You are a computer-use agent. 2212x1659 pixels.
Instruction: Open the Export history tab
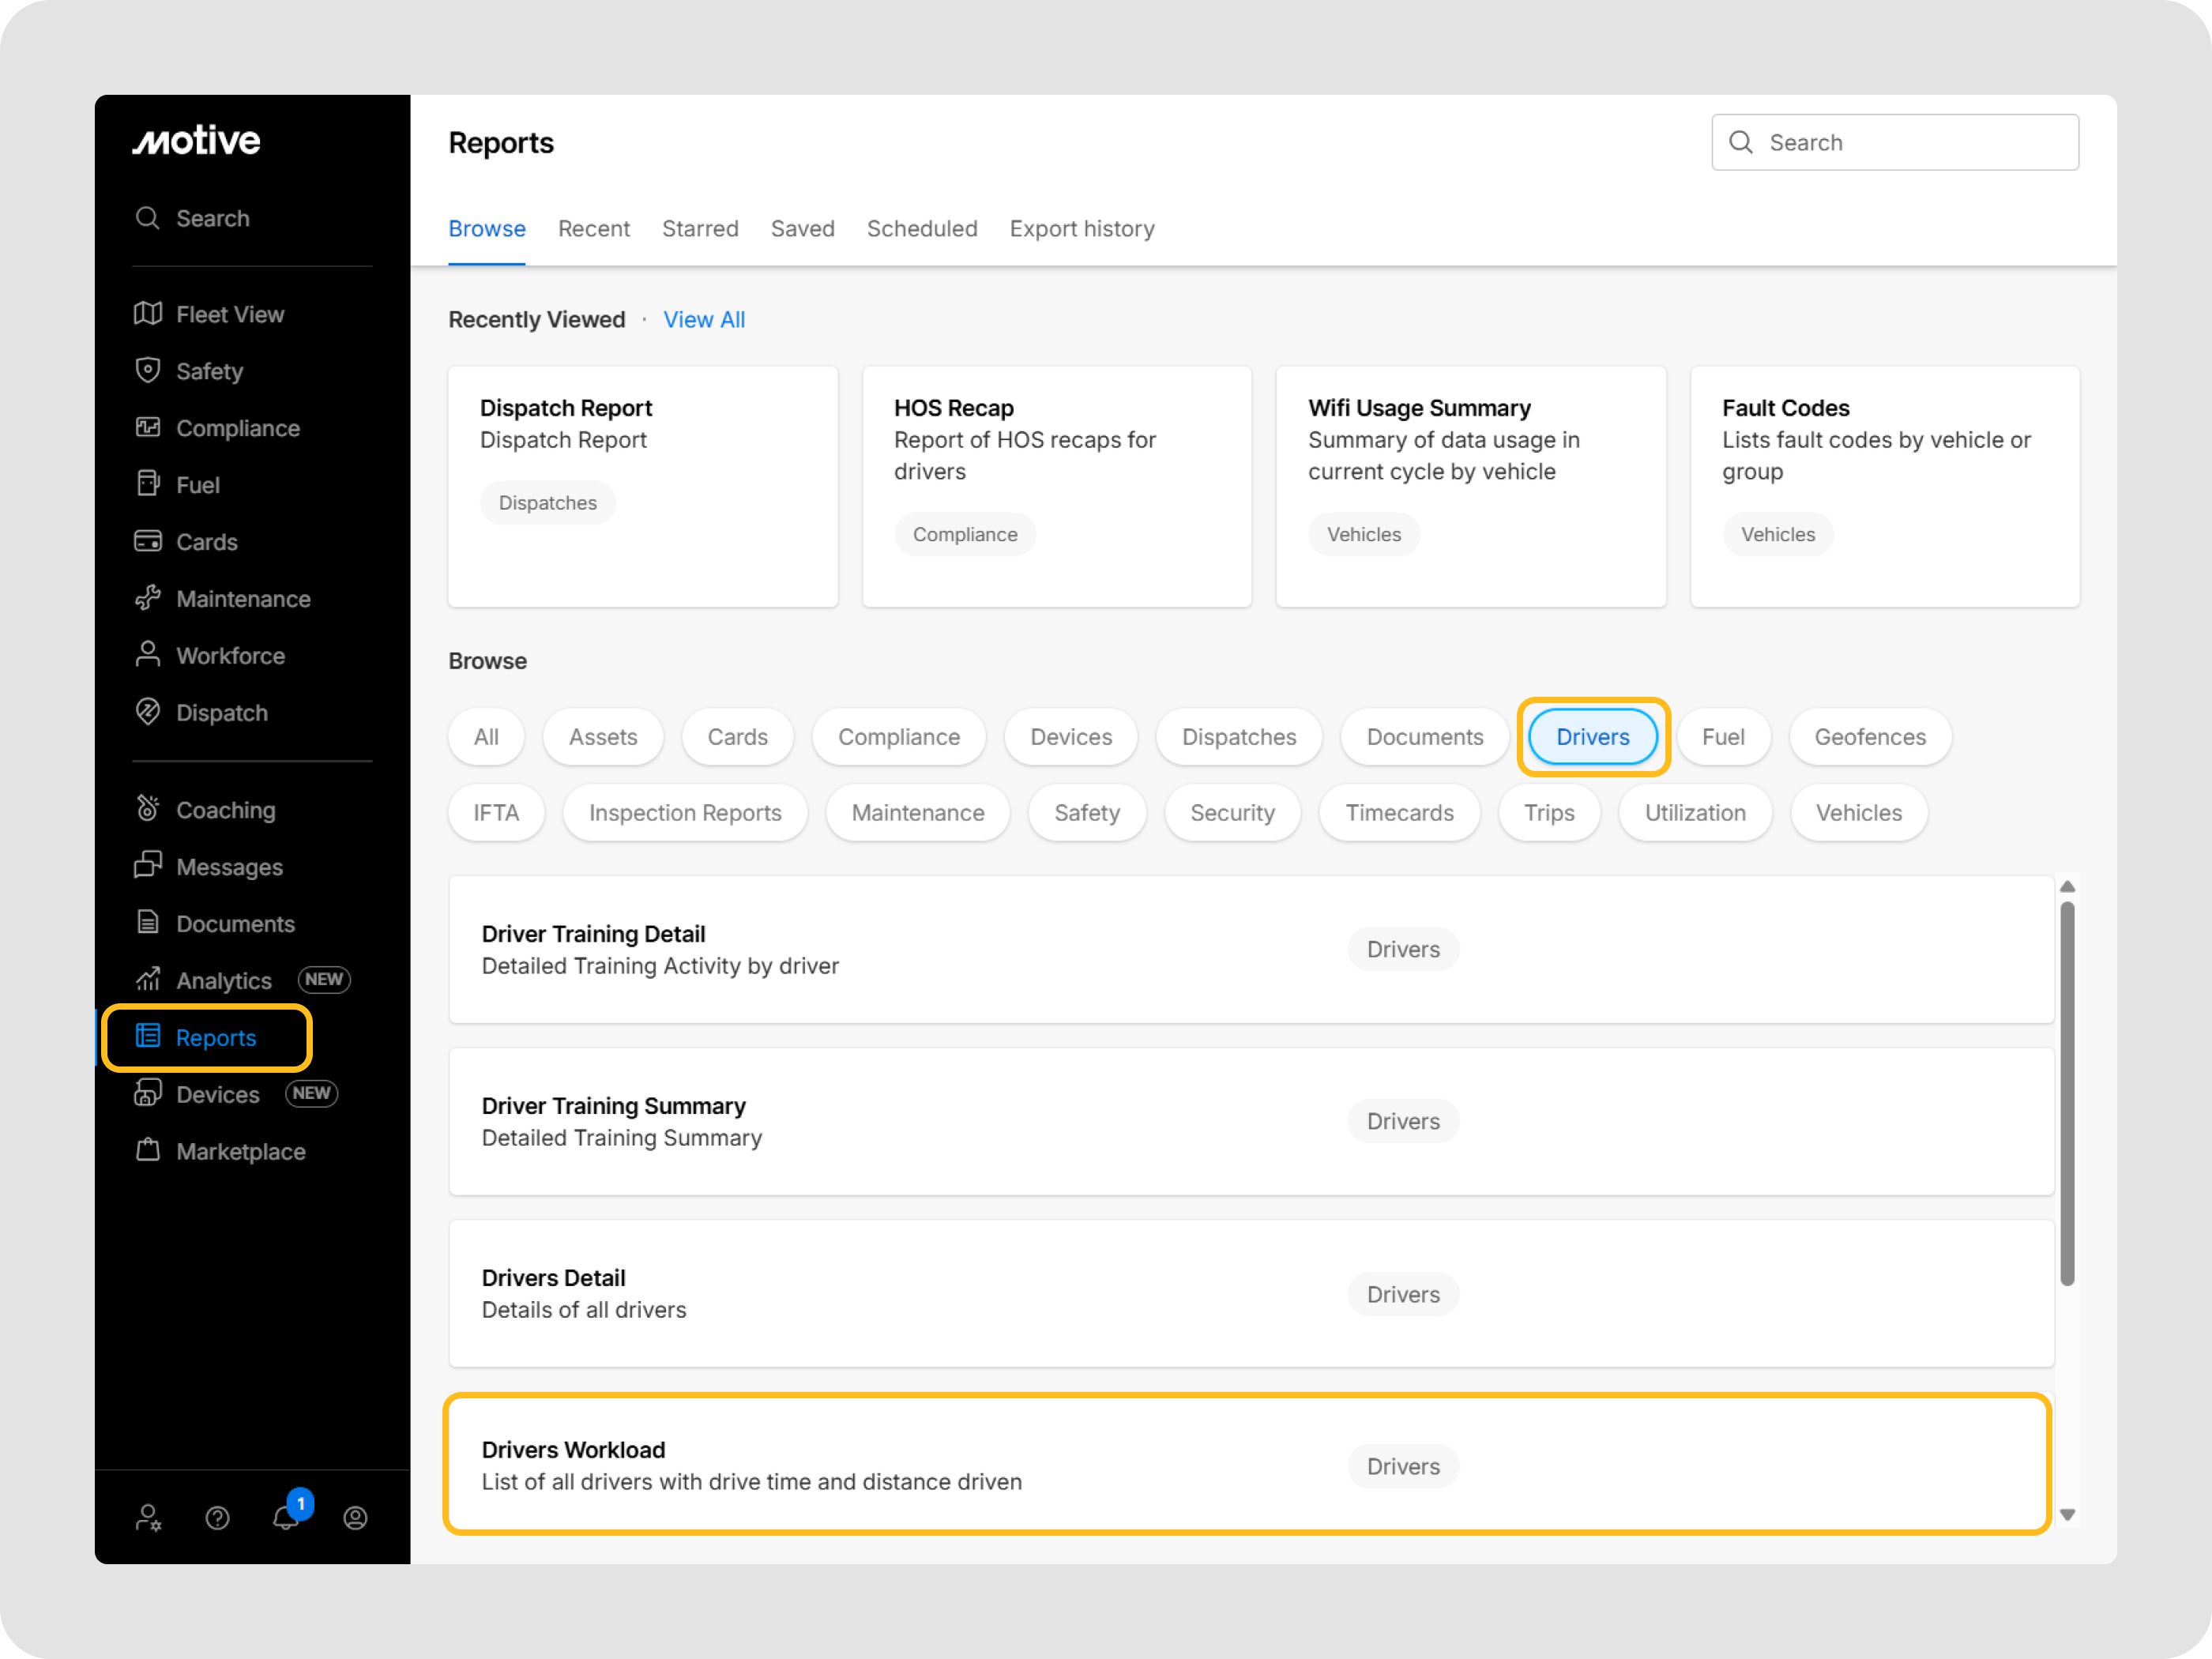pyautogui.click(x=1081, y=229)
